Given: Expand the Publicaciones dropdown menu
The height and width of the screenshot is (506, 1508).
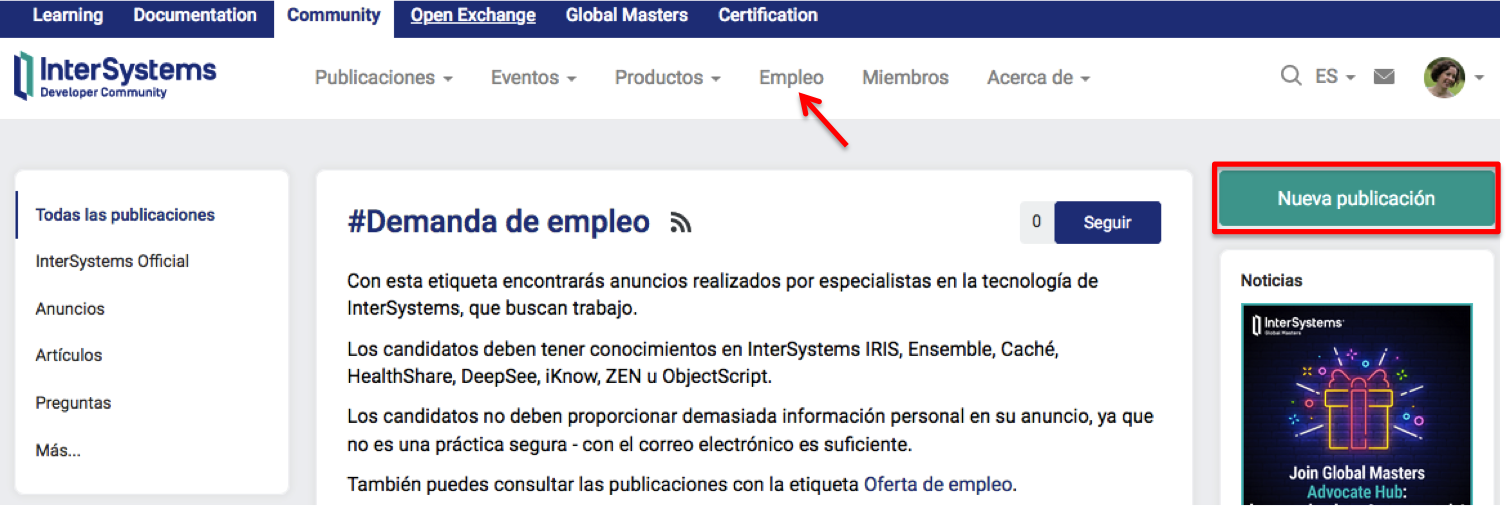Looking at the screenshot, I should click(383, 78).
